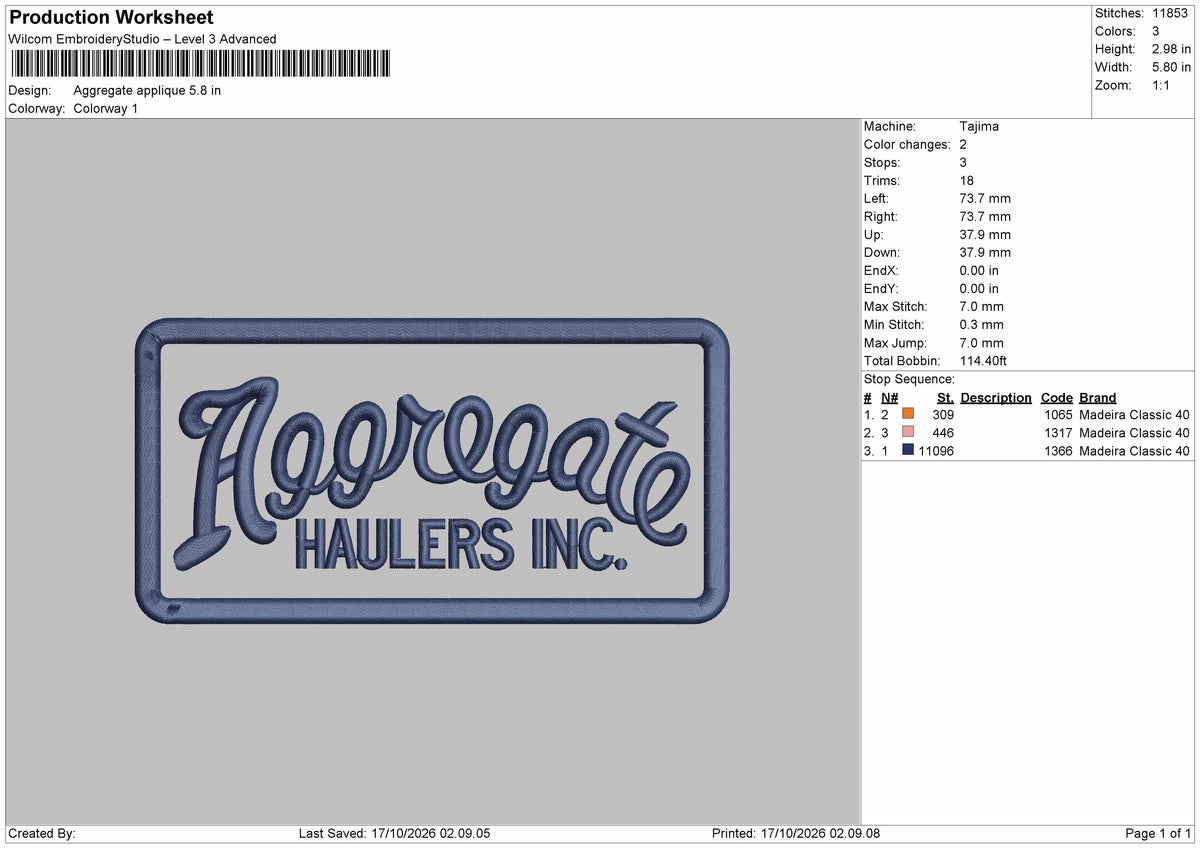The image size is (1200, 848).
Task: Click the Up value 37.9 mm
Action: point(985,234)
